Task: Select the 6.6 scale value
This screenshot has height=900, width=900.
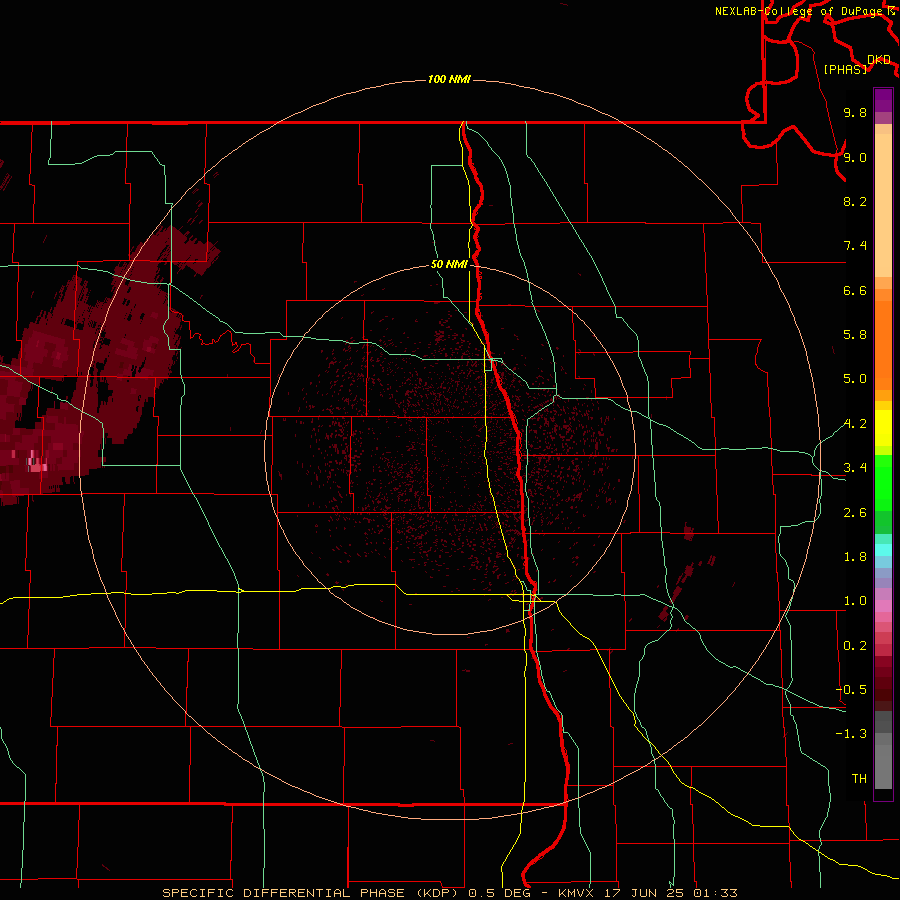Action: [855, 290]
